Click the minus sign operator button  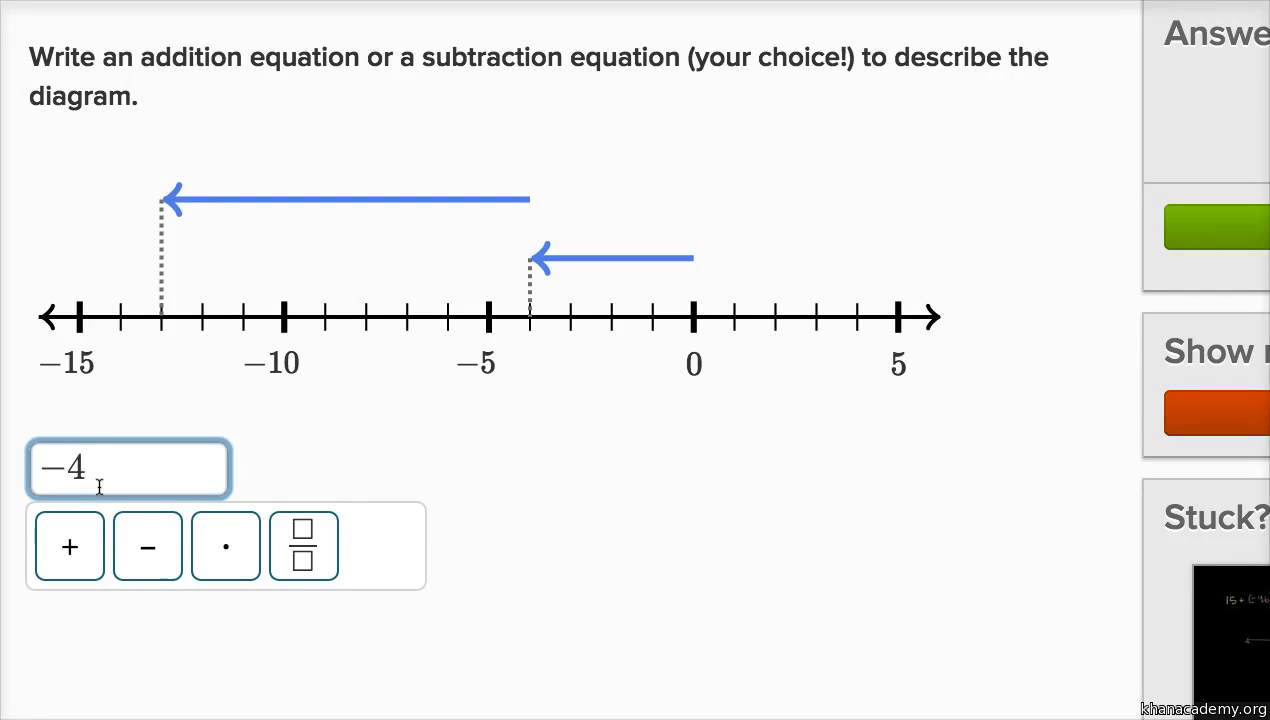148,546
